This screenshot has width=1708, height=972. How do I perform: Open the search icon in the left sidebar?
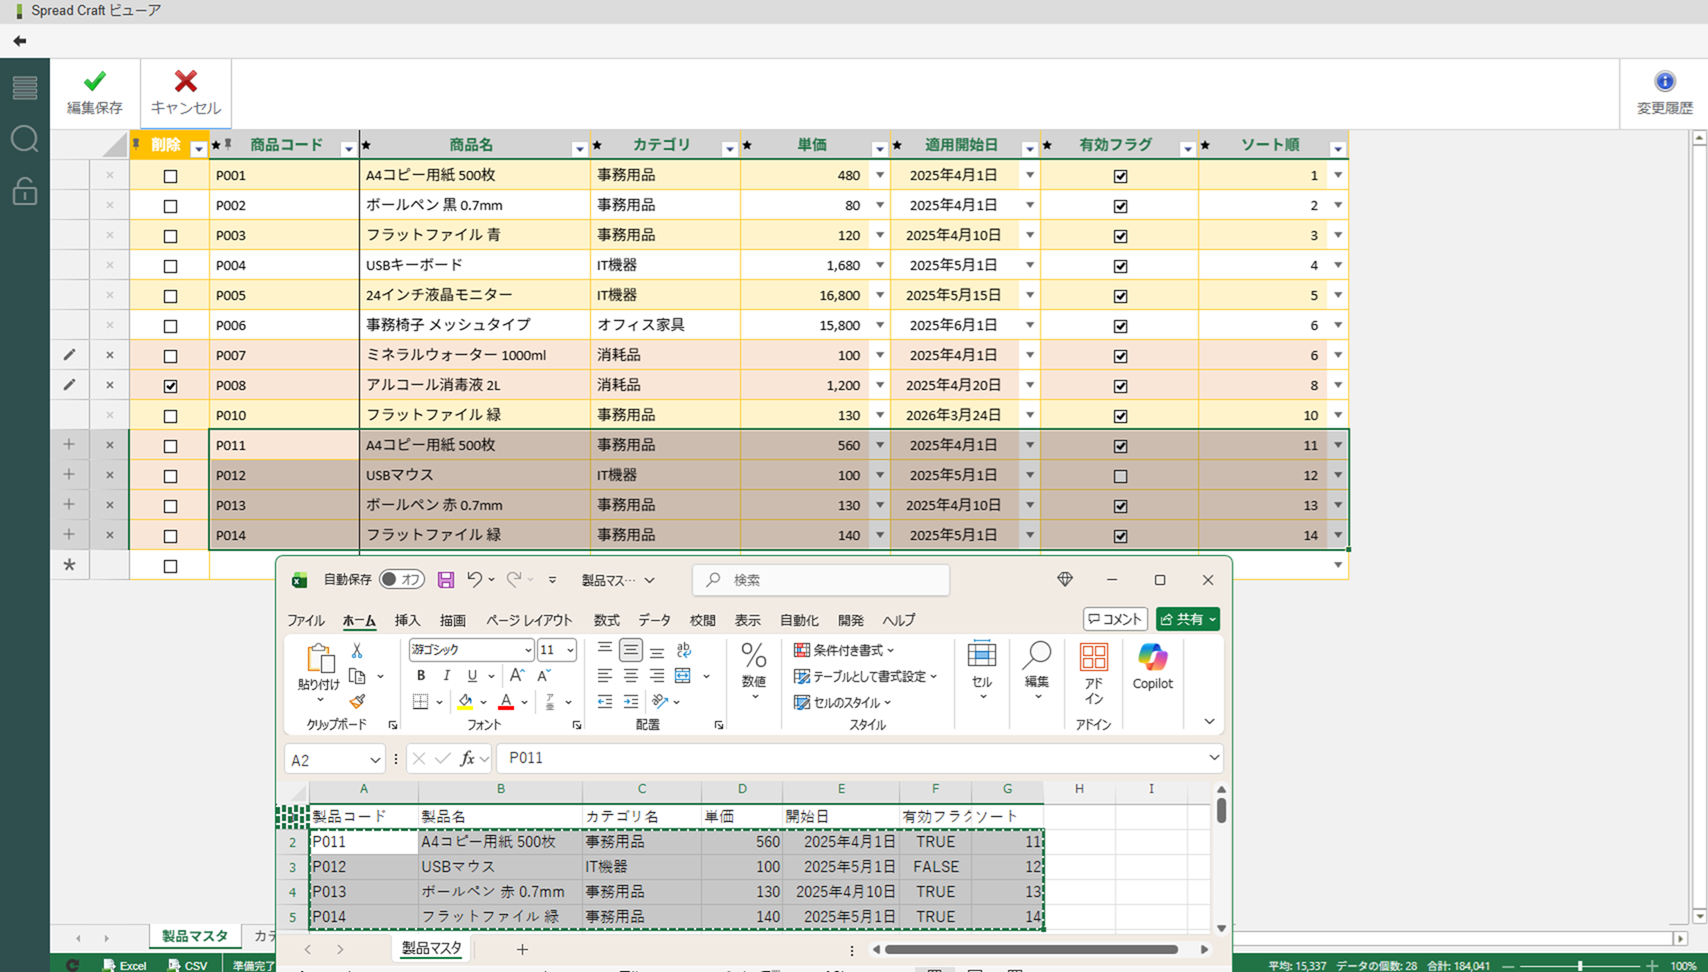tap(23, 140)
